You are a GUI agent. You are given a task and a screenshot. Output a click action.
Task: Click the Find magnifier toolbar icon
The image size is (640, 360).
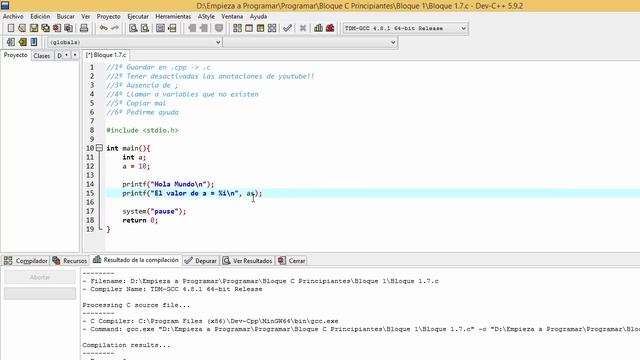(x=133, y=28)
